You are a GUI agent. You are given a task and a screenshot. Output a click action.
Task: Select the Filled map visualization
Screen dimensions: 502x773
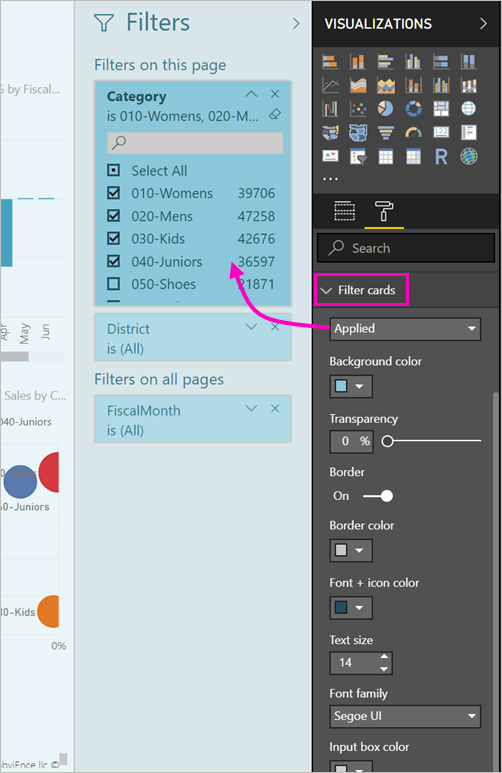click(x=330, y=132)
